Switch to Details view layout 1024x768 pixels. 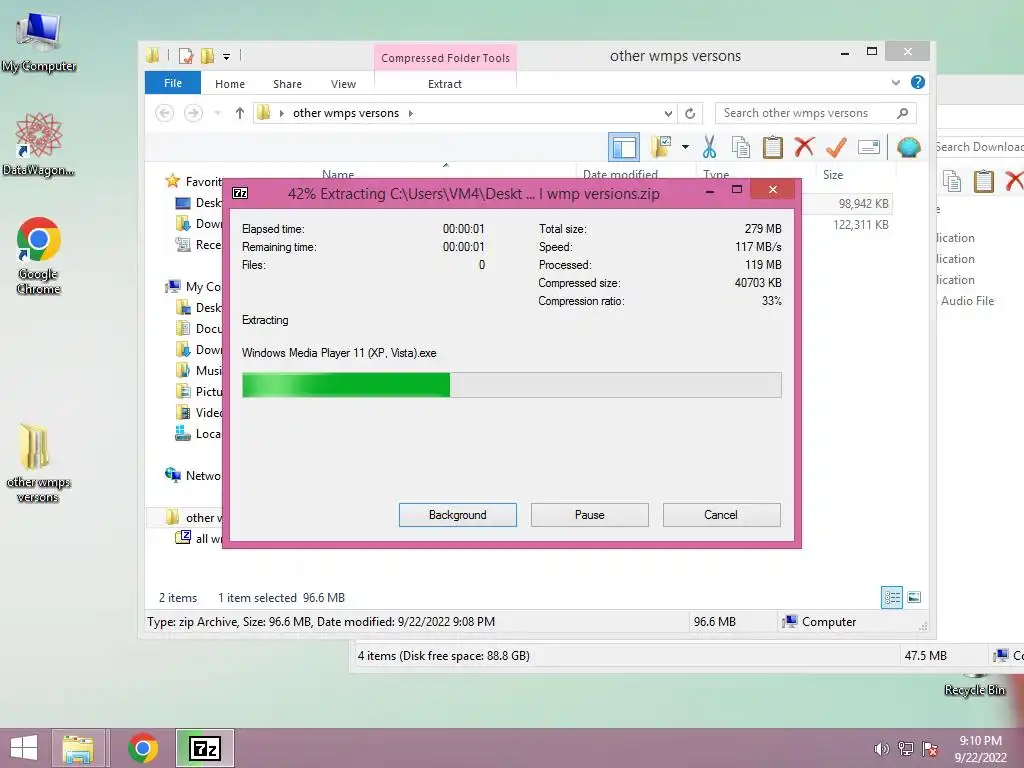[x=891, y=597]
